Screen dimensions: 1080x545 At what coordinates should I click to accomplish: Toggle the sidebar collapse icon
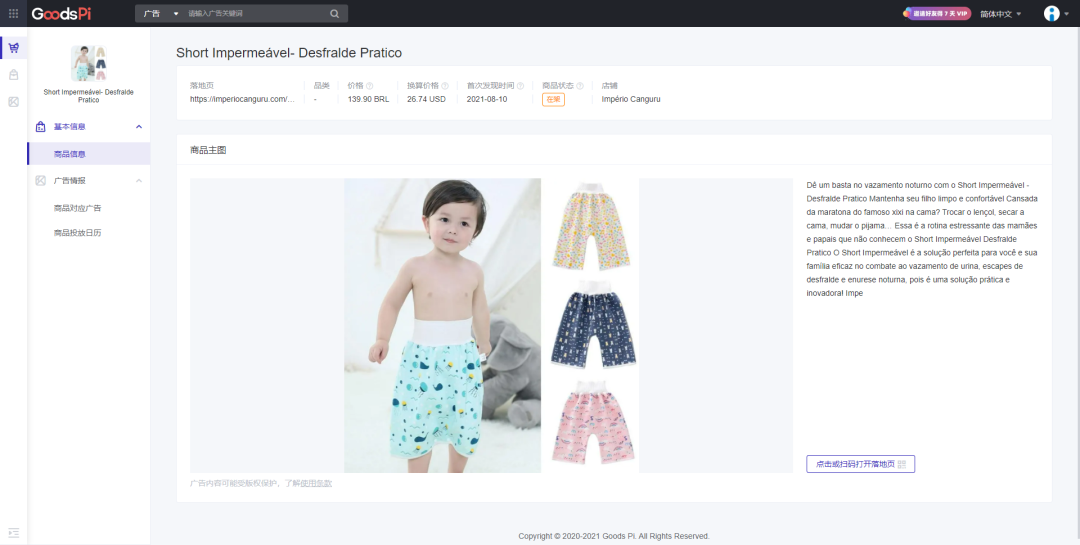click(14, 533)
